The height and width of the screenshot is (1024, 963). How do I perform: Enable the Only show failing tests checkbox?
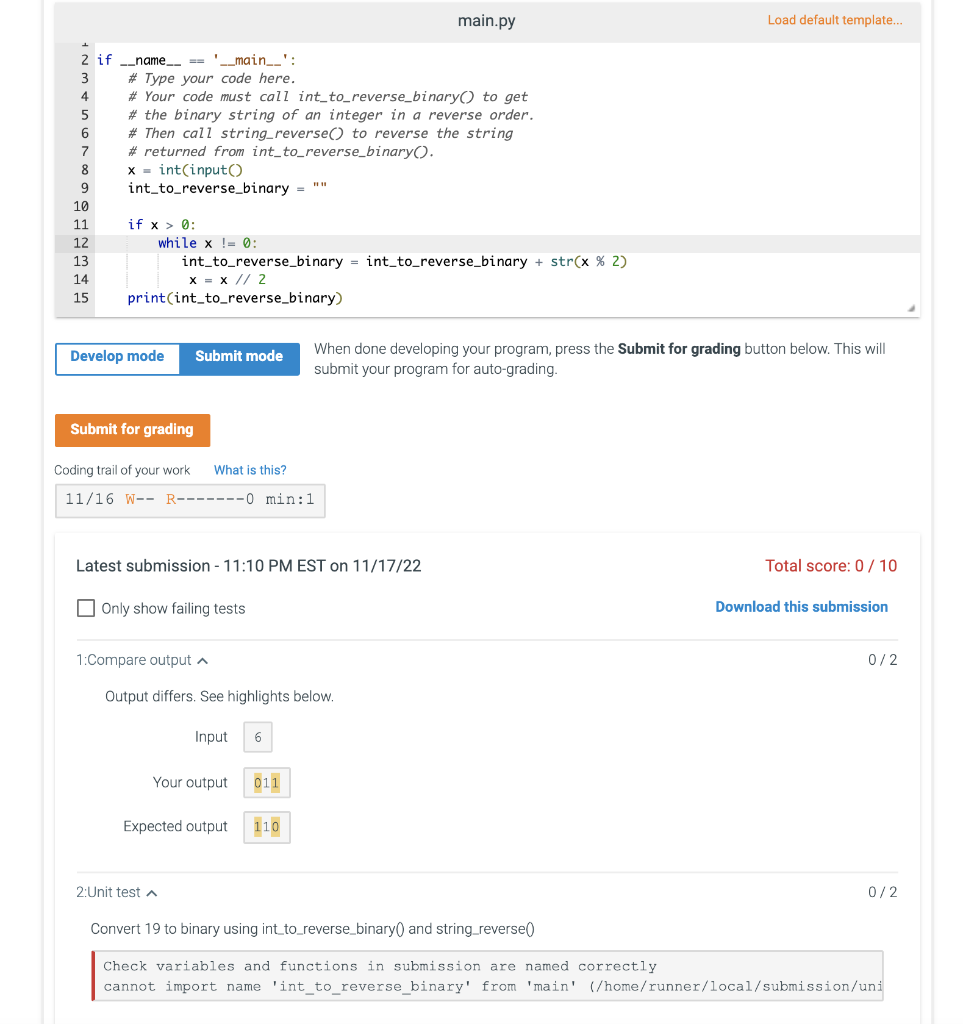pyautogui.click(x=85, y=607)
